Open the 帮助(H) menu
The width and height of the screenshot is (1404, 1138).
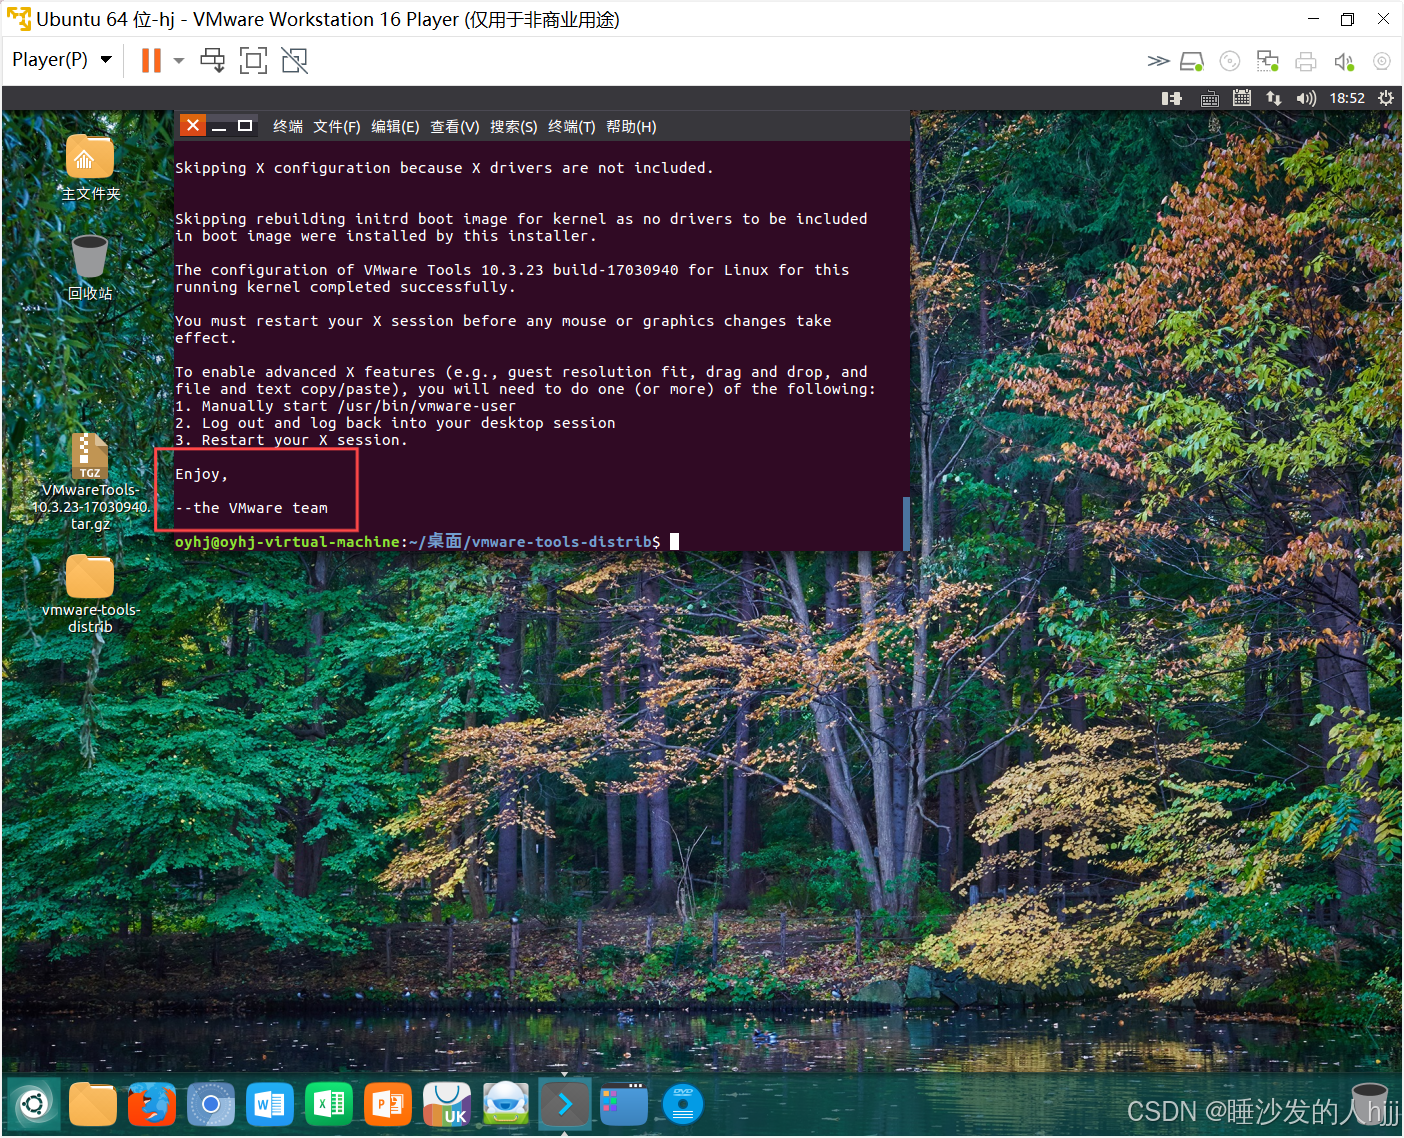tap(631, 126)
